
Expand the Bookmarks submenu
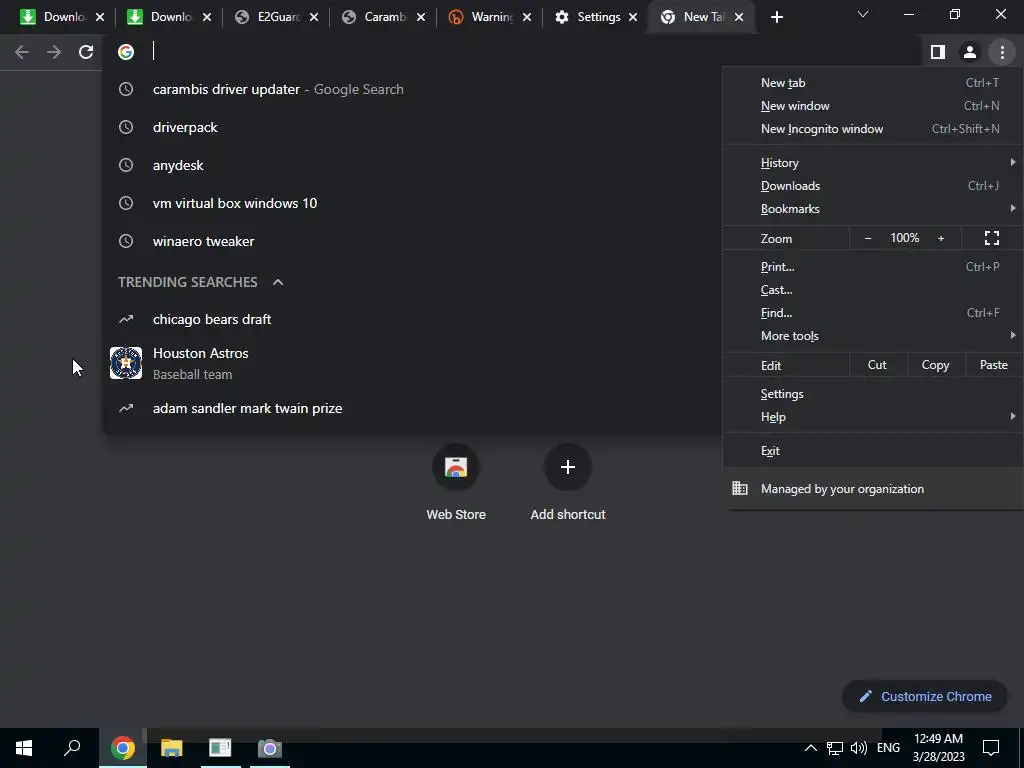873,209
